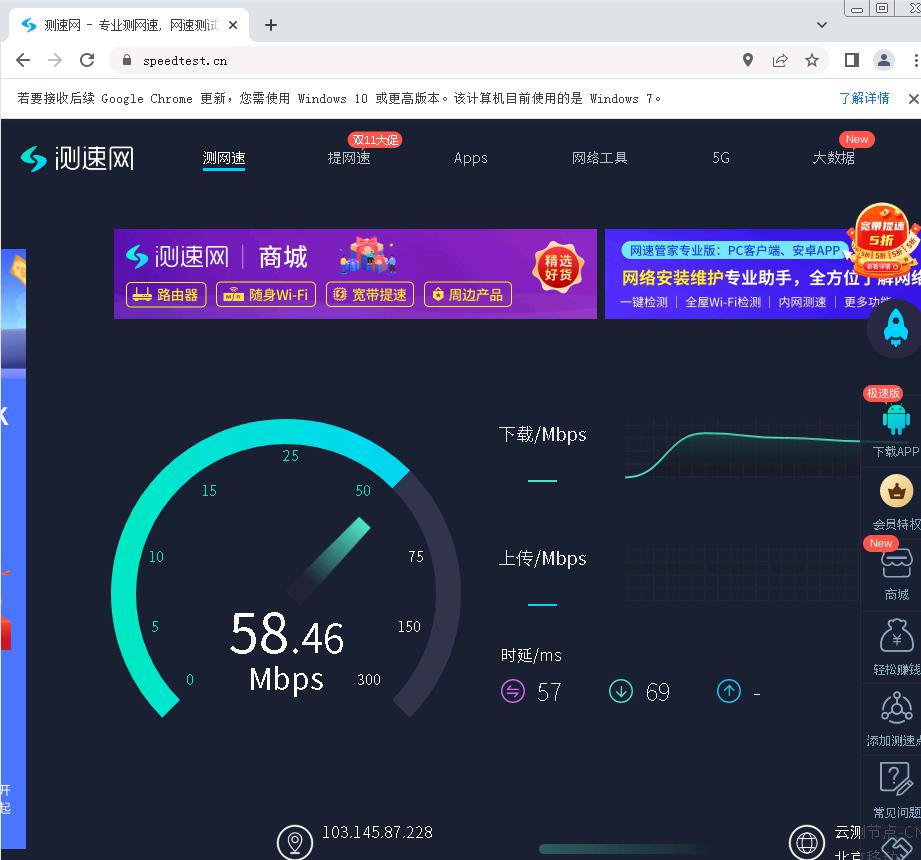Click the location pin icon beside IP address
The height and width of the screenshot is (860, 921).
[294, 842]
